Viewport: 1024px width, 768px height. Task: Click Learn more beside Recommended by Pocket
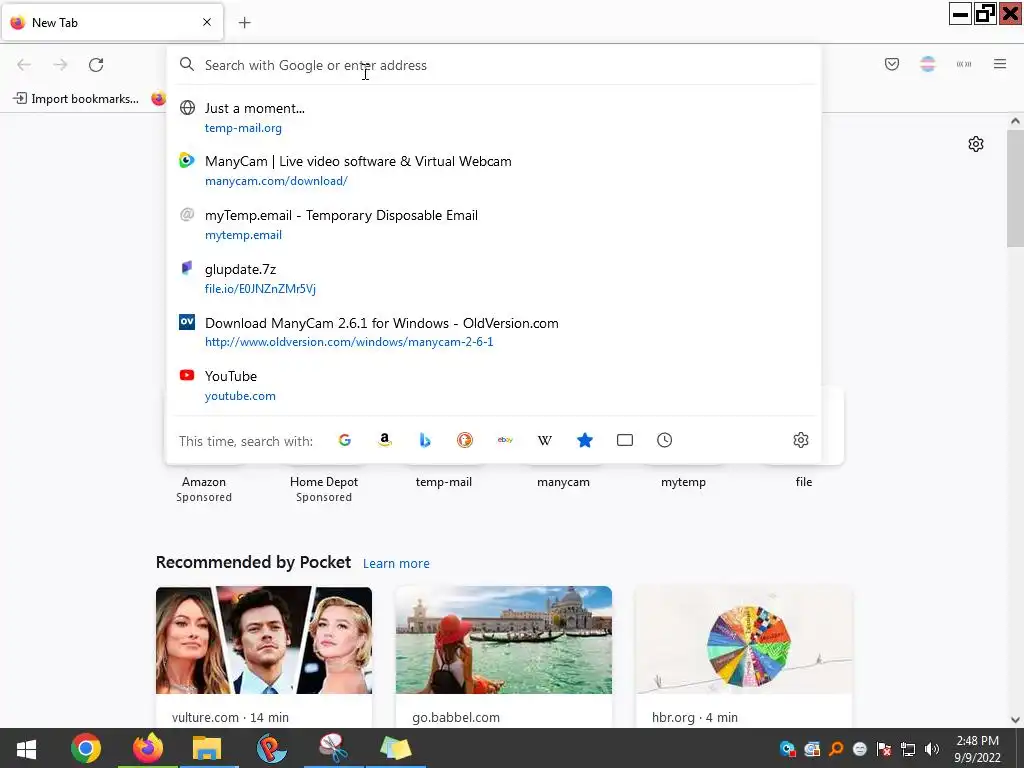[396, 564]
